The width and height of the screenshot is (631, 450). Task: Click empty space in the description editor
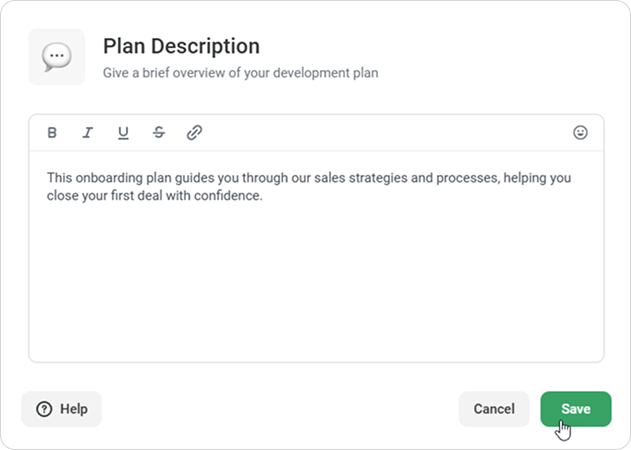coord(316,282)
